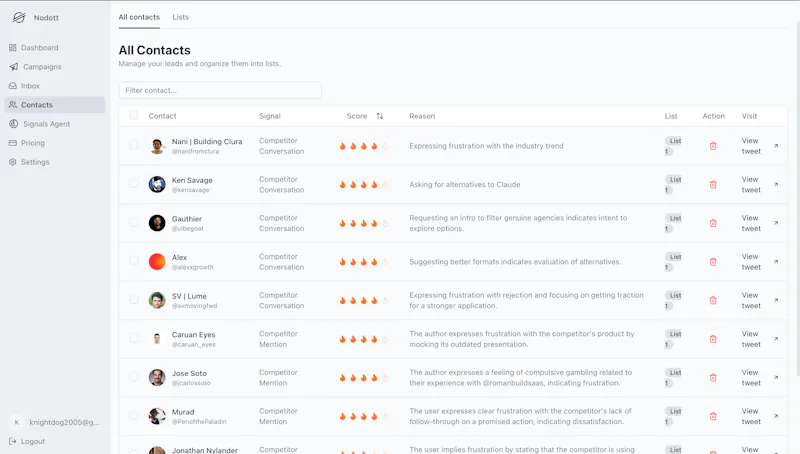View tweet link for SV | Lume
Image resolution: width=800 pixels, height=454 pixels.
point(751,300)
